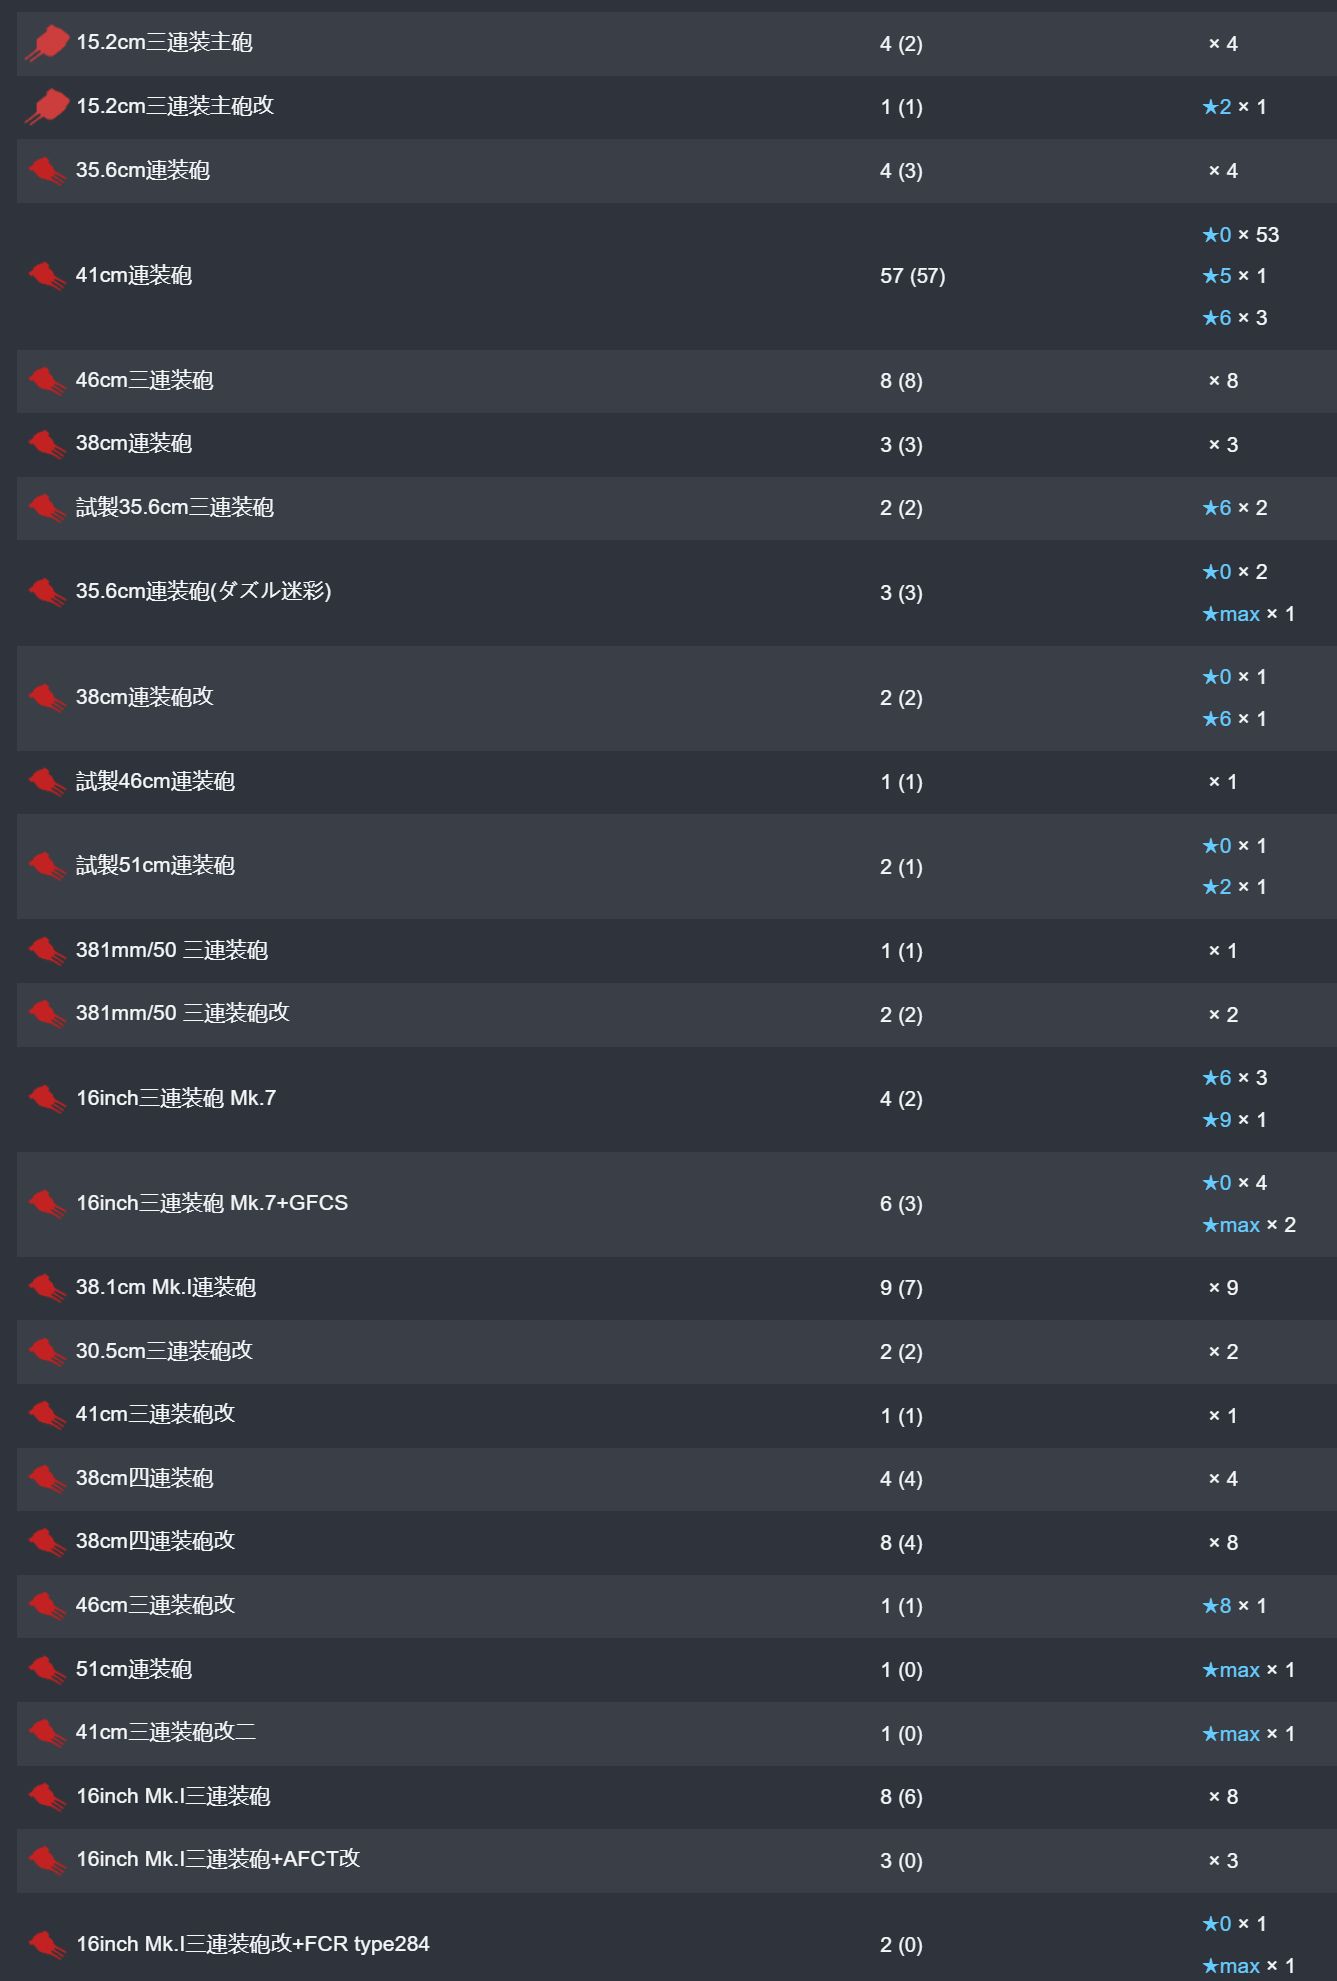Viewport: 1337px width, 1981px height.
Task: Click the 15.2cm三連装主砲 medium gun icon
Action: point(47,43)
